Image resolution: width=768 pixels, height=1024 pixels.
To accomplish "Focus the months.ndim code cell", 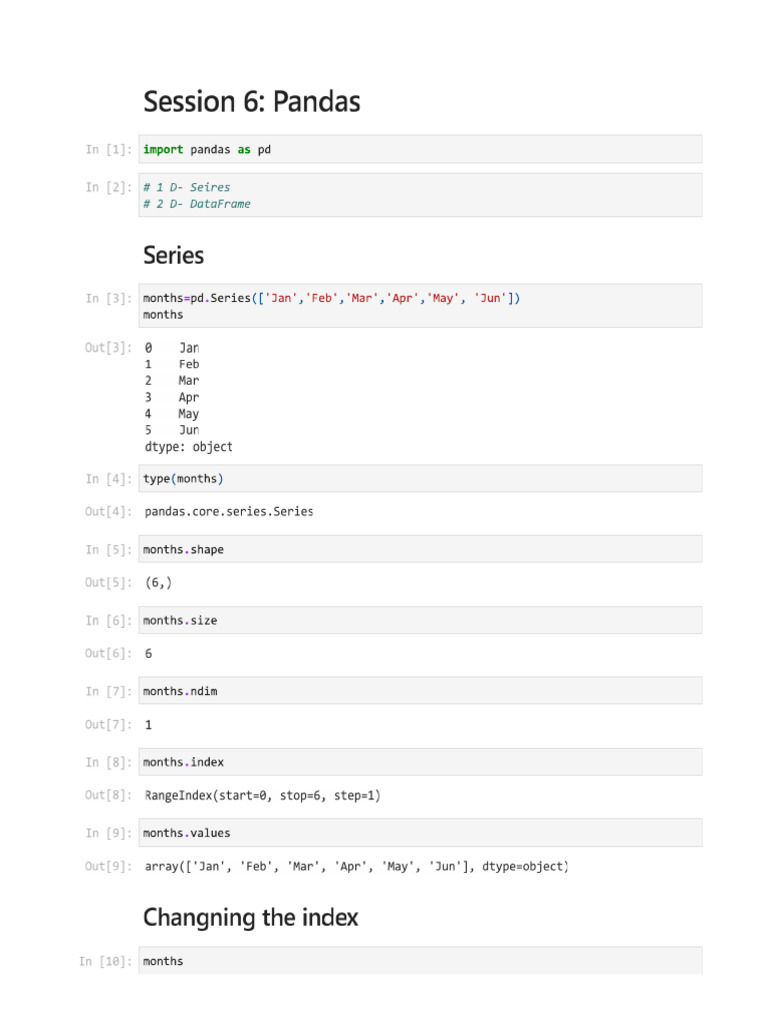I will (420, 692).
